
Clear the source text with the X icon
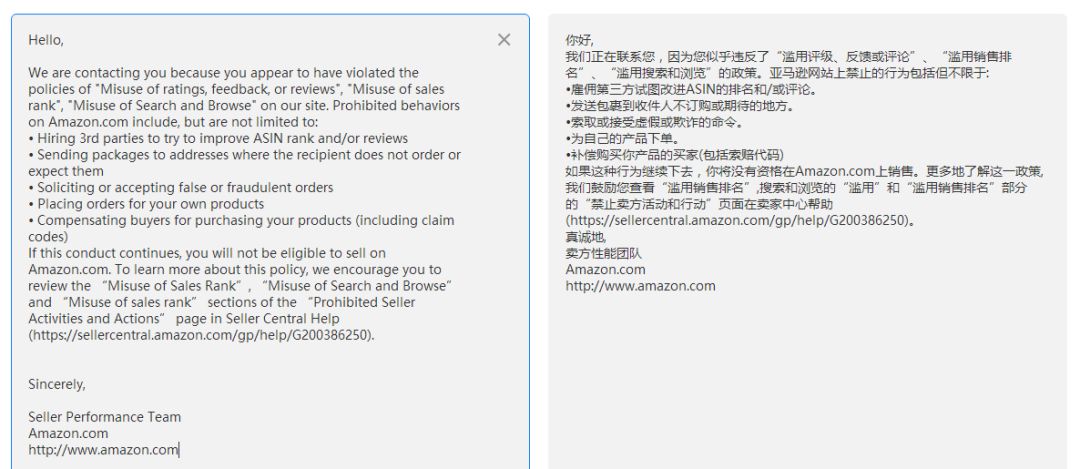(504, 40)
